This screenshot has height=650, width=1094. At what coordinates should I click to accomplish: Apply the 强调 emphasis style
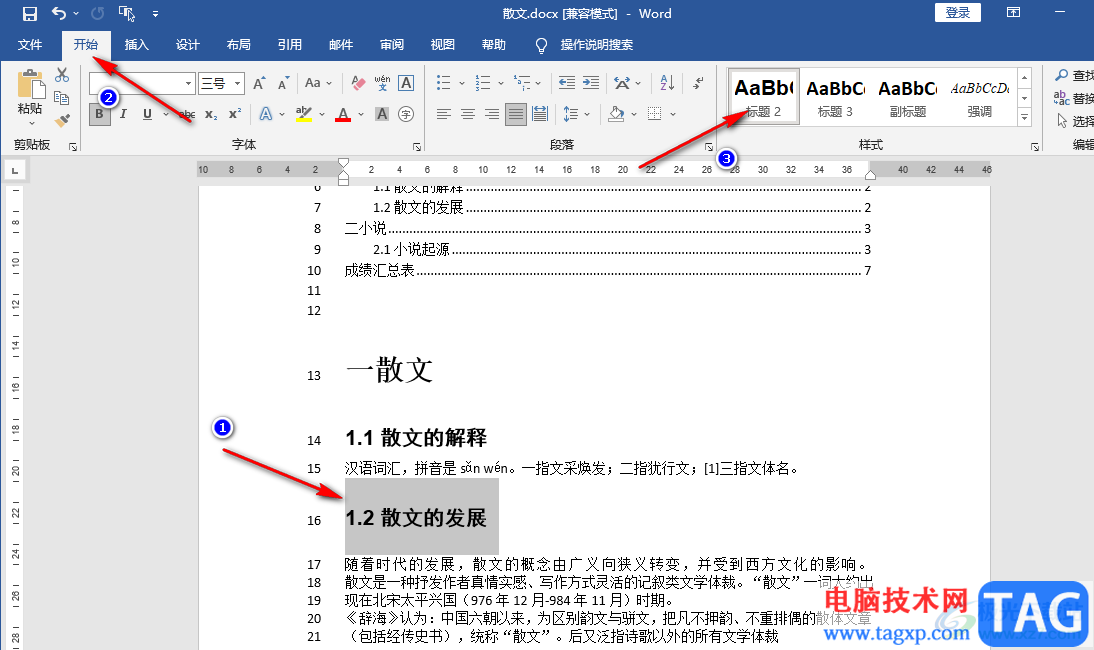(980, 97)
